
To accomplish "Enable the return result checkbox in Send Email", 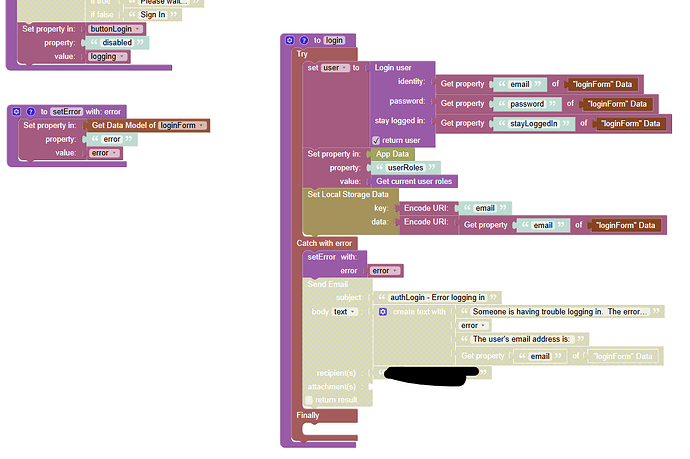I will [x=309, y=400].
